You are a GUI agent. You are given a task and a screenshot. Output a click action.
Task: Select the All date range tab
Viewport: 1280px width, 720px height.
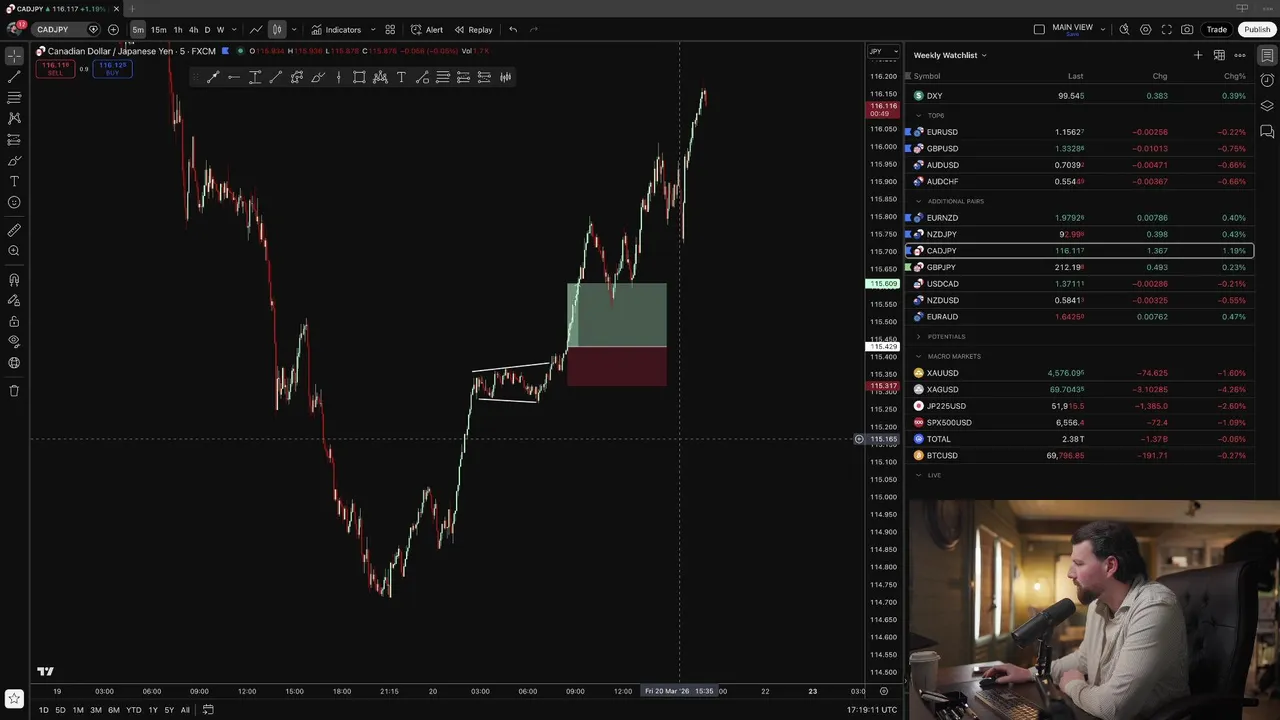185,710
